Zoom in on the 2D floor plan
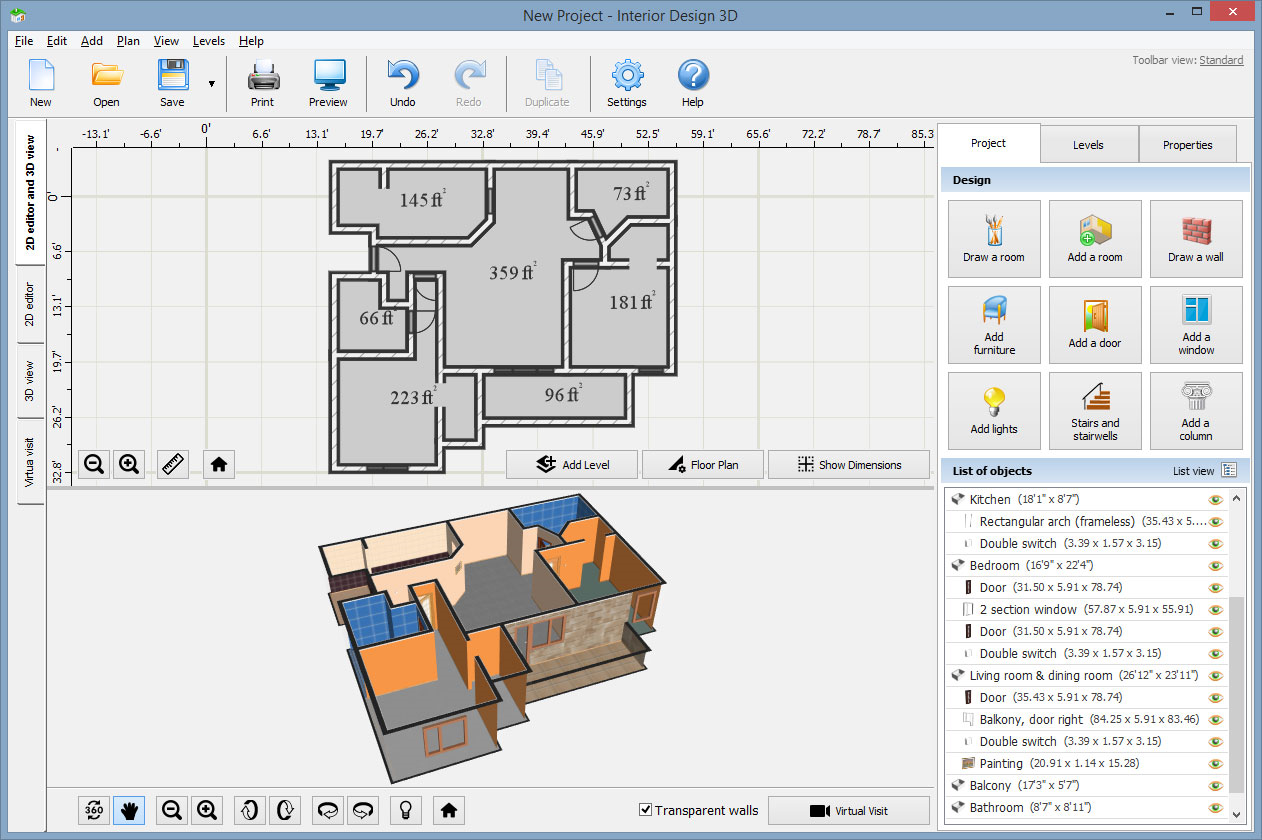The width and height of the screenshot is (1262, 840). pos(129,463)
